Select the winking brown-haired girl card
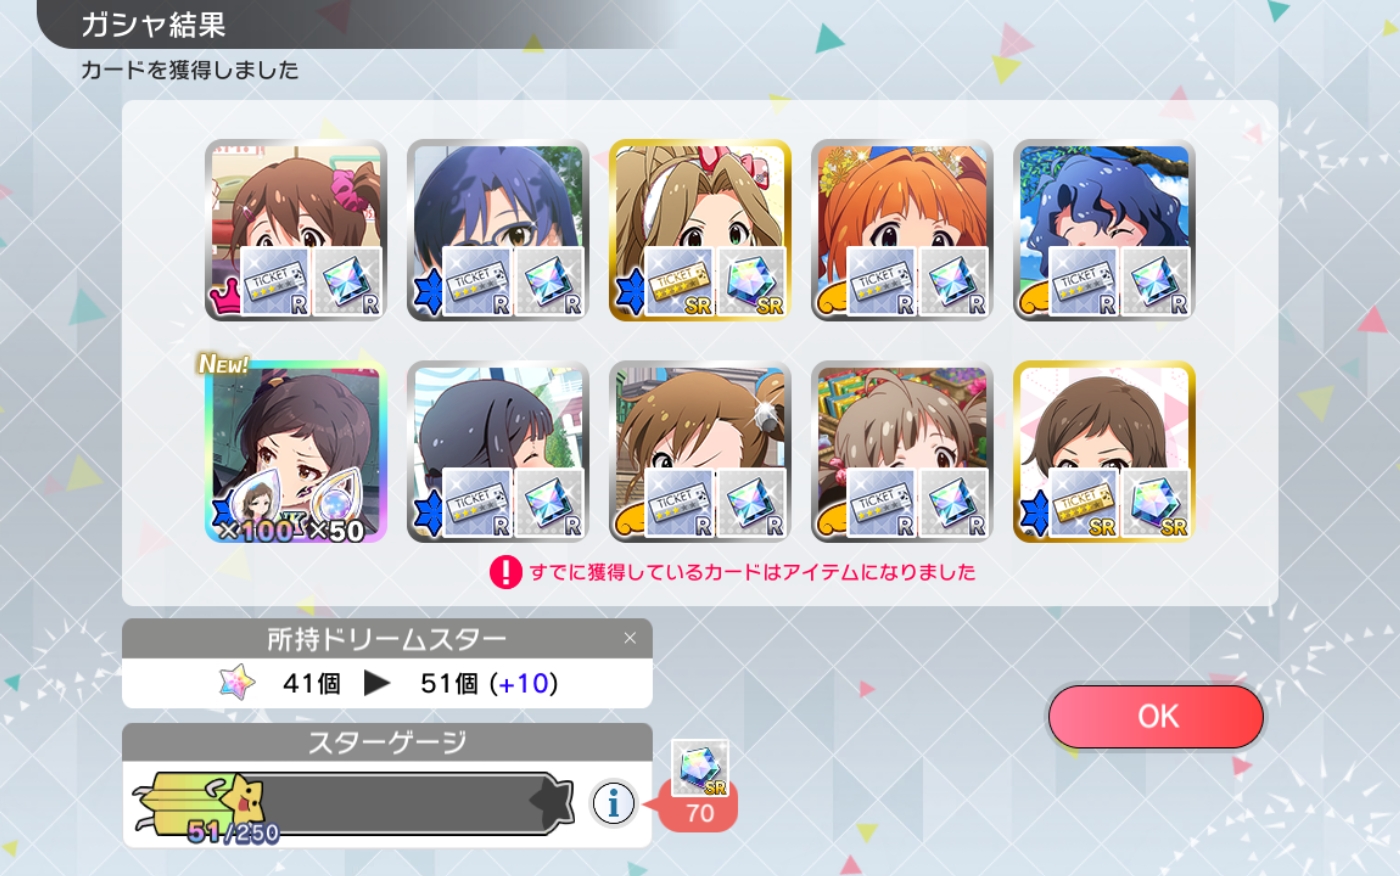This screenshot has height=876, width=1400. pos(700,453)
